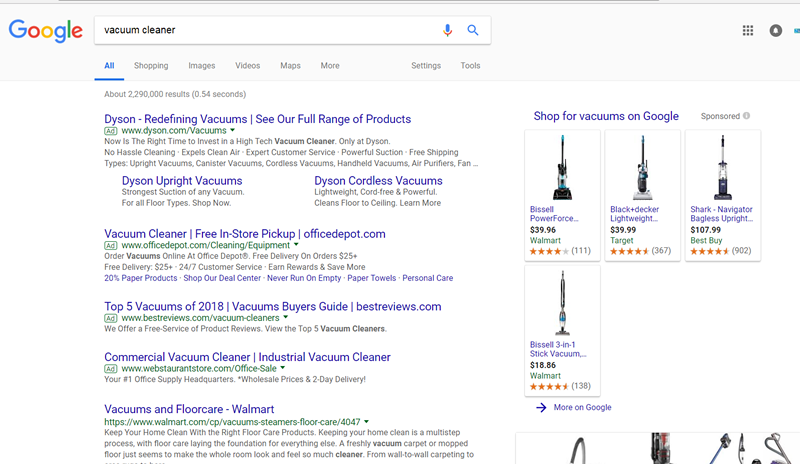Image resolution: width=800 pixels, height=464 pixels.
Task: Open the account notifications icon
Action: point(776,31)
